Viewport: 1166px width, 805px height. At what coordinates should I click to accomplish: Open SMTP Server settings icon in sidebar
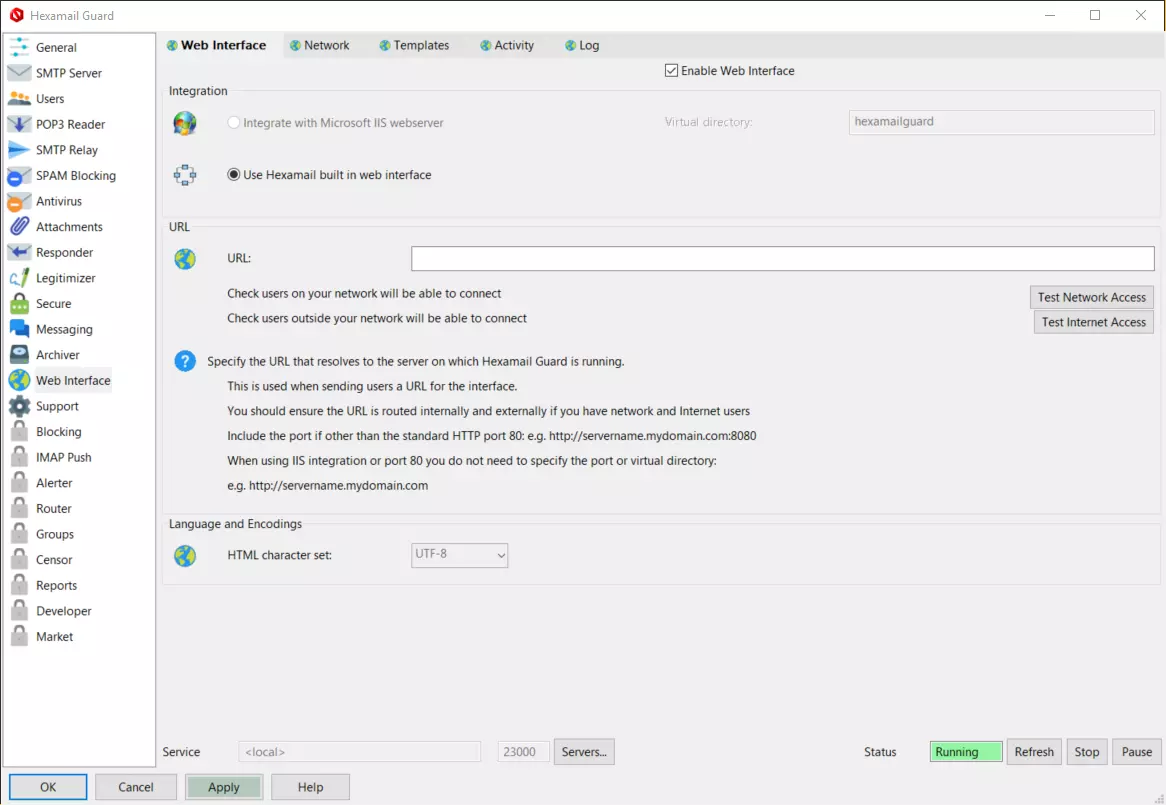(x=20, y=73)
